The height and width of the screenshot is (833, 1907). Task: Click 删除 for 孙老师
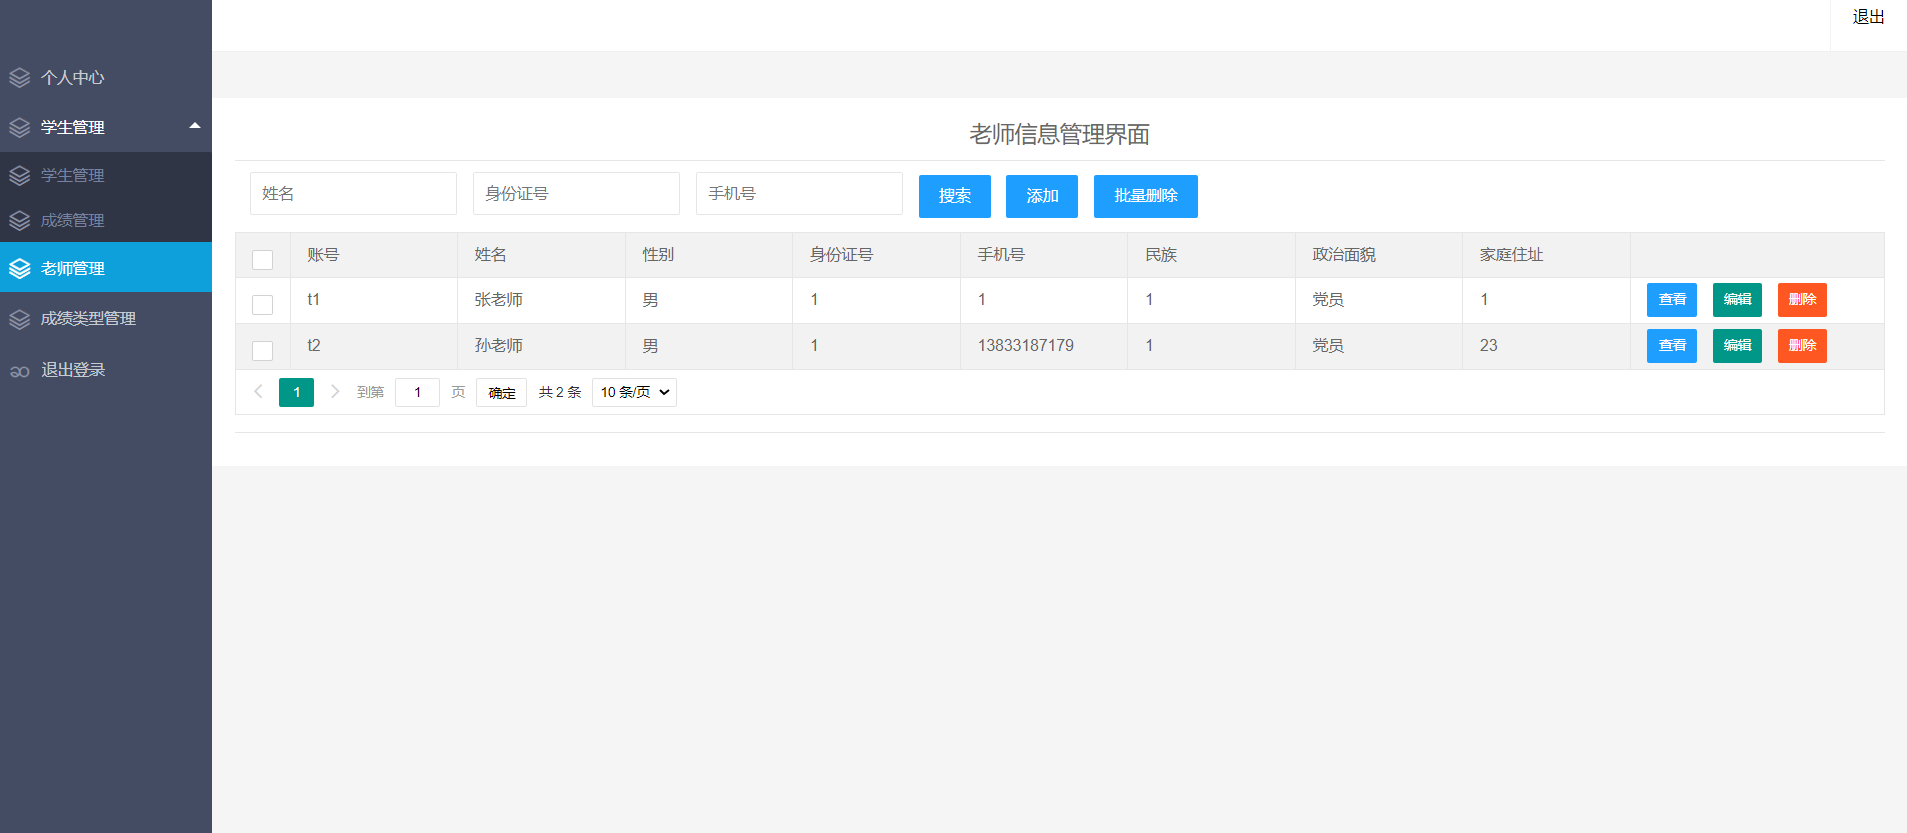(x=1802, y=346)
